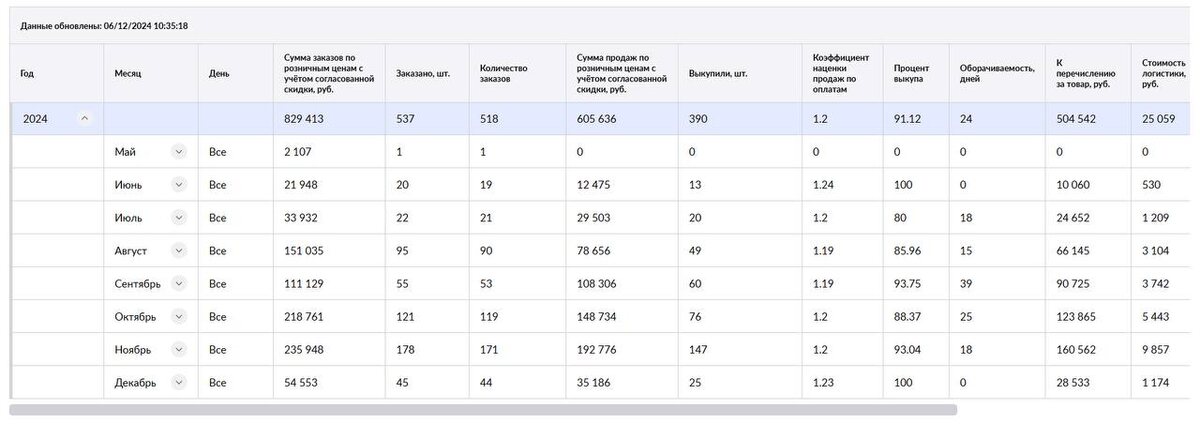Screen dimensions: 1200x424
Task: Click the Оборачиваемость, дней column header
Action: tap(996, 73)
